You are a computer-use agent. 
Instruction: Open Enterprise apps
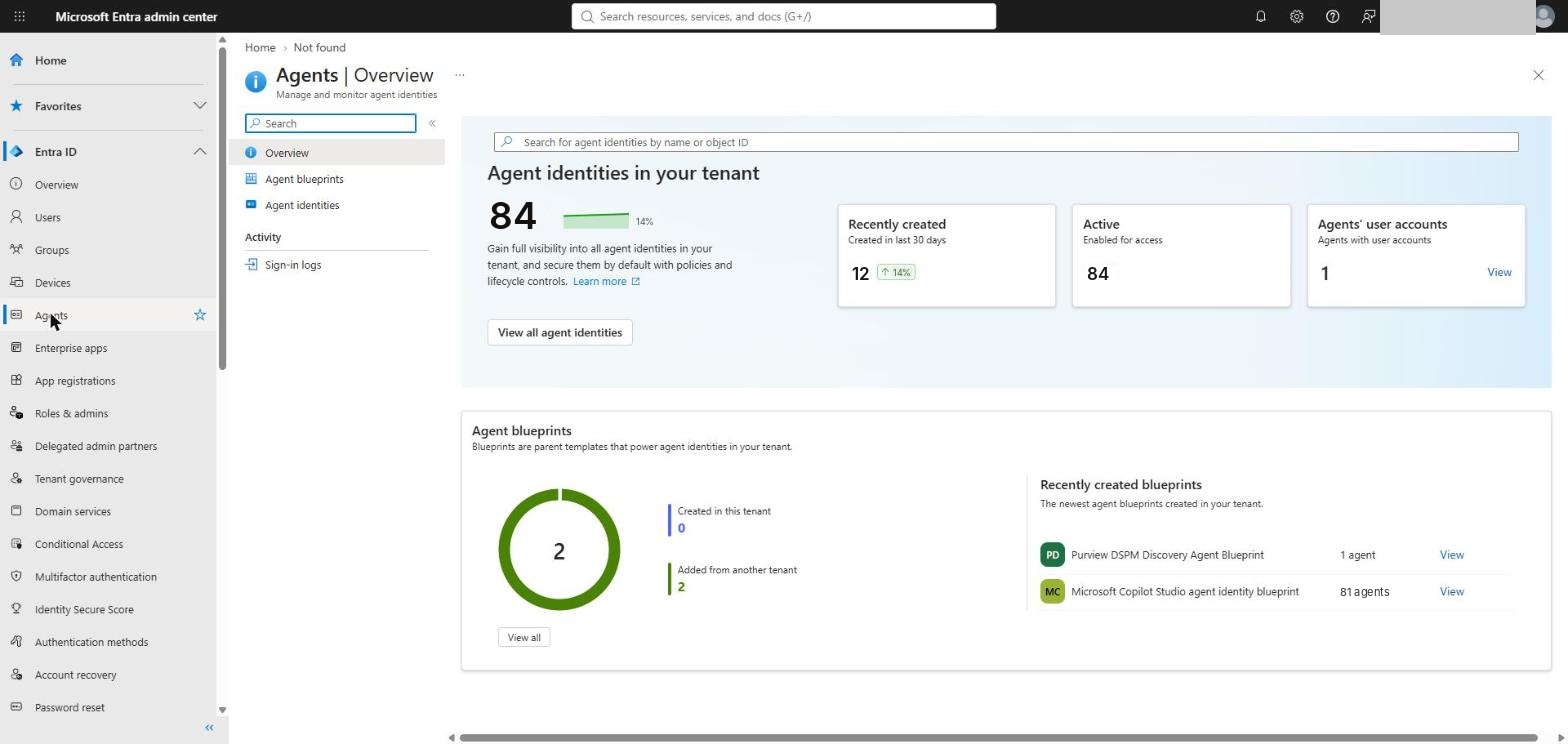click(71, 348)
